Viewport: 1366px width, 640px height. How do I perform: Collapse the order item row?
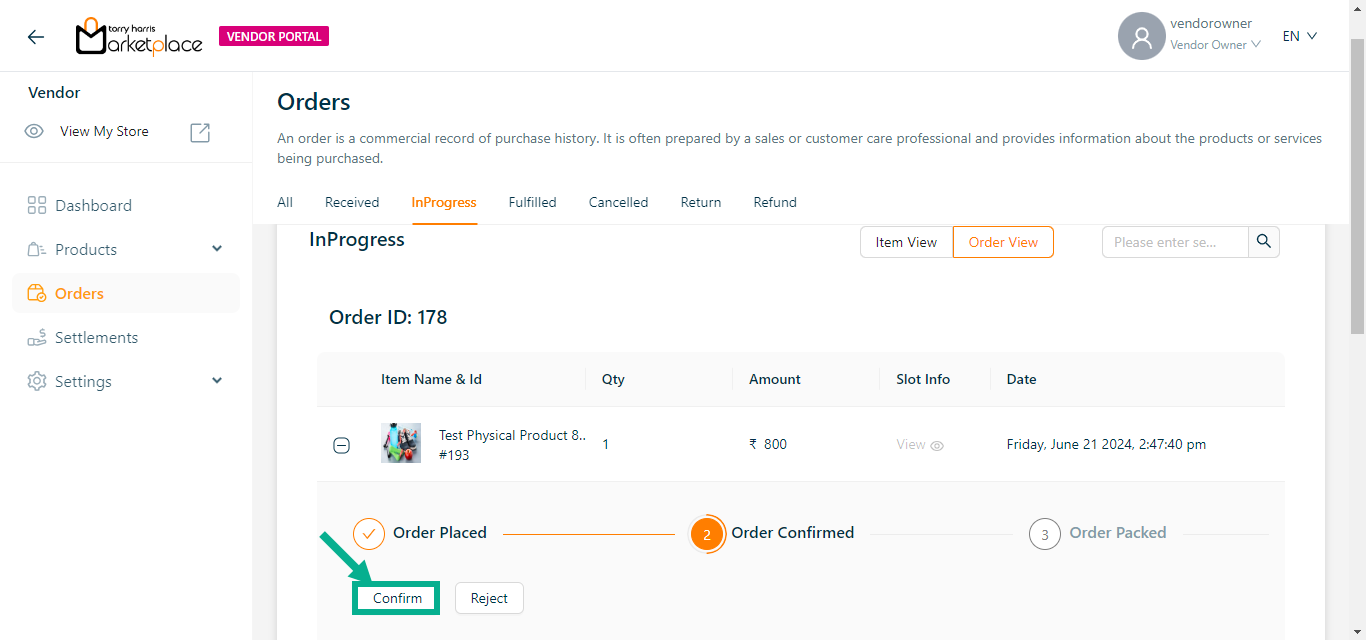pyautogui.click(x=341, y=446)
